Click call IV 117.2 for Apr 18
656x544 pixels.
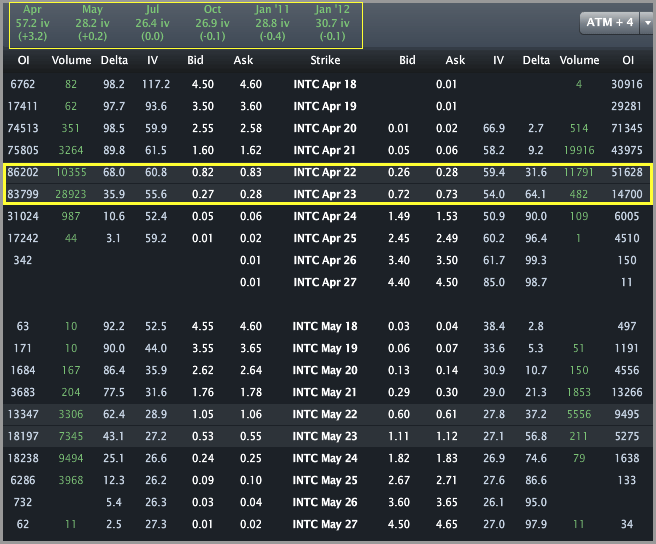click(x=156, y=85)
